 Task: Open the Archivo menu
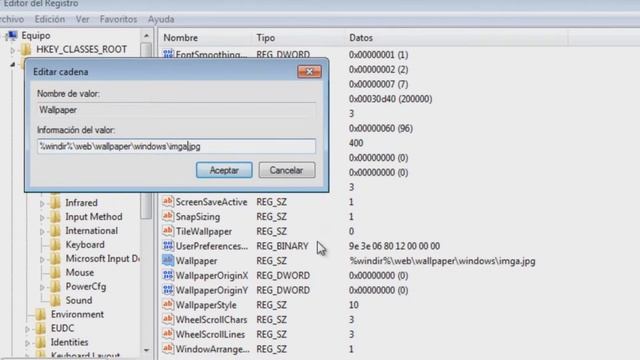pos(11,19)
